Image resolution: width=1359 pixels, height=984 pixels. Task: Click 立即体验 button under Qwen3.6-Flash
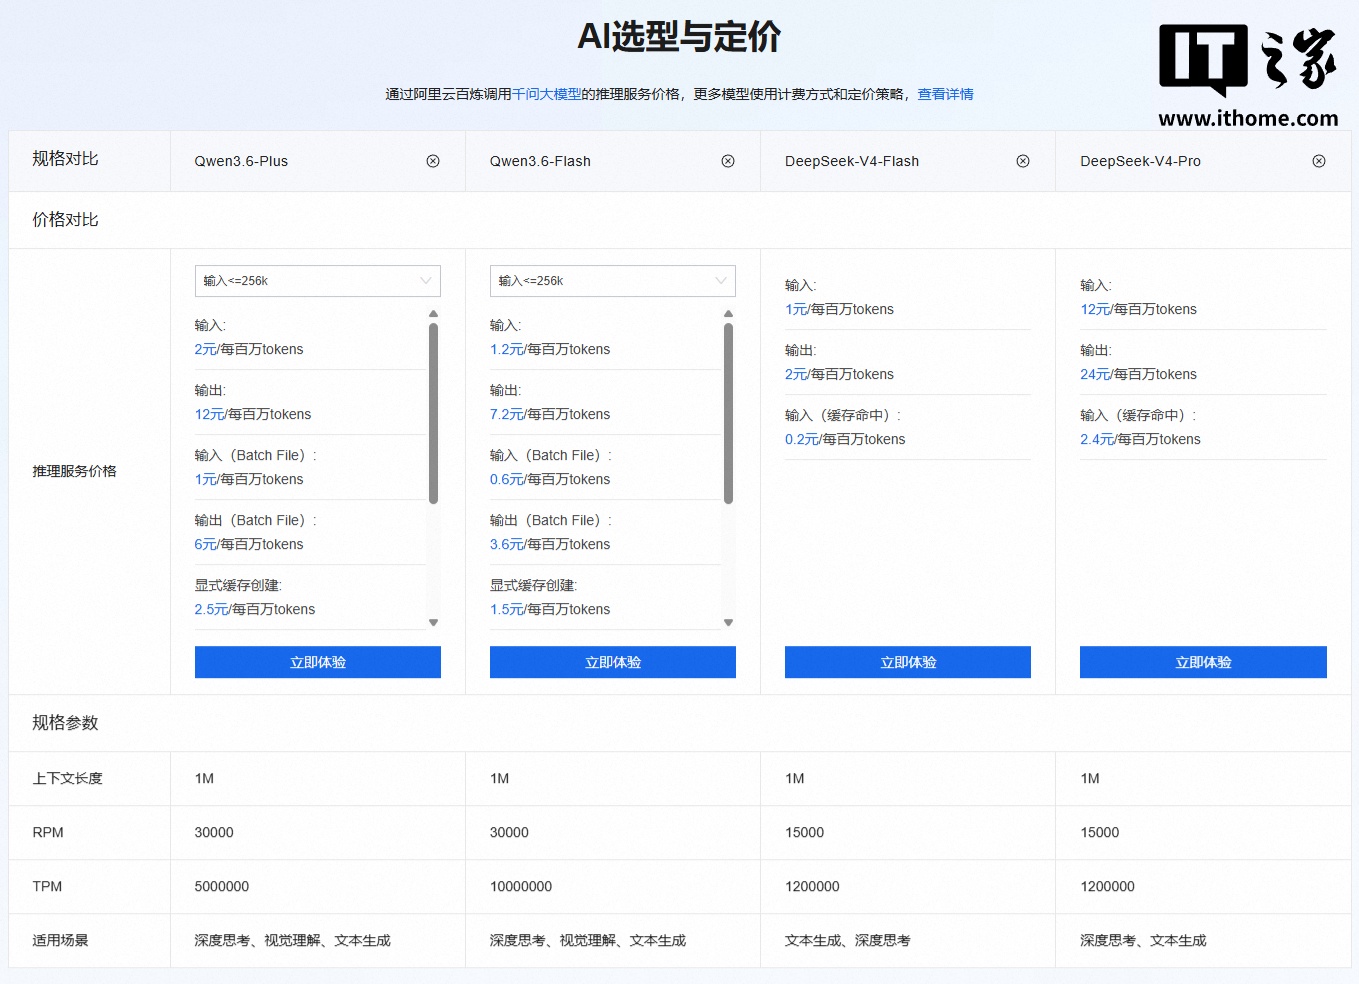tap(612, 662)
